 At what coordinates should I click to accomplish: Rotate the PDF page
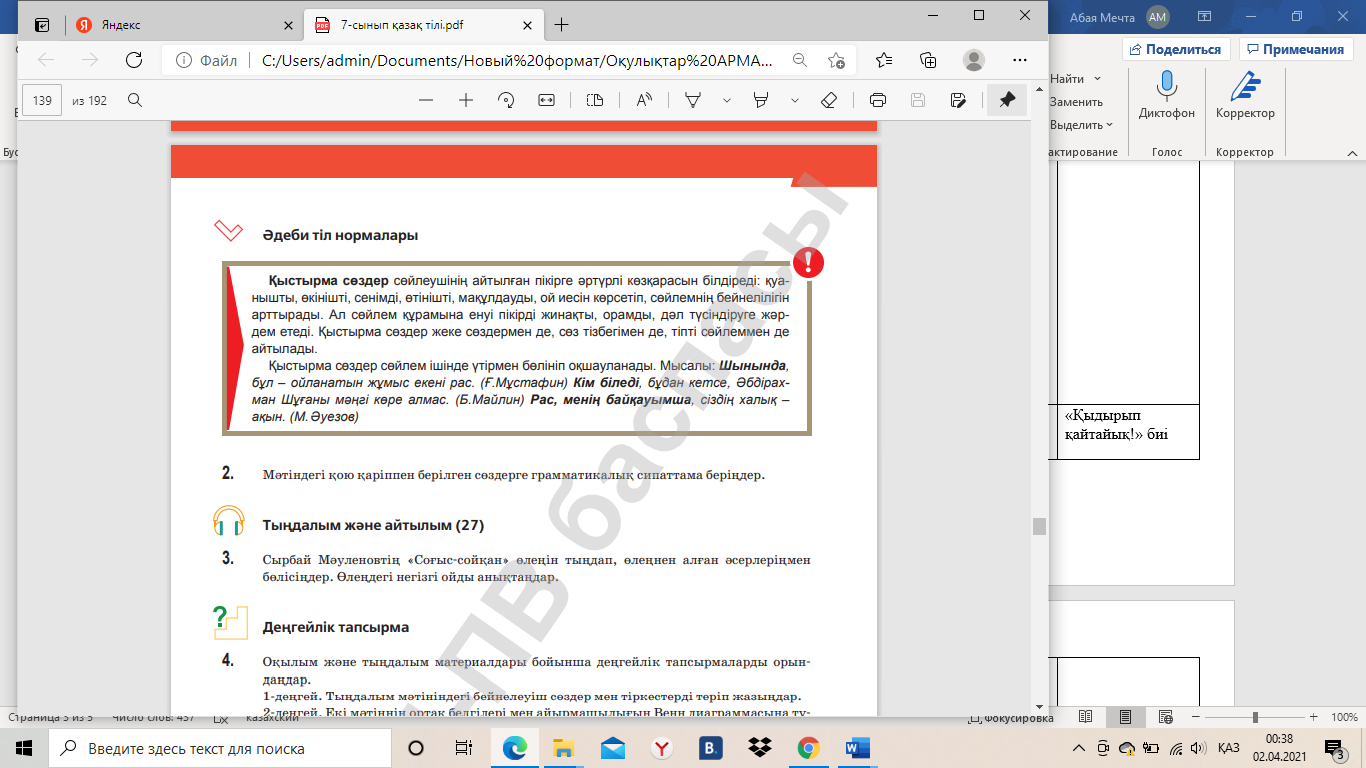click(505, 100)
